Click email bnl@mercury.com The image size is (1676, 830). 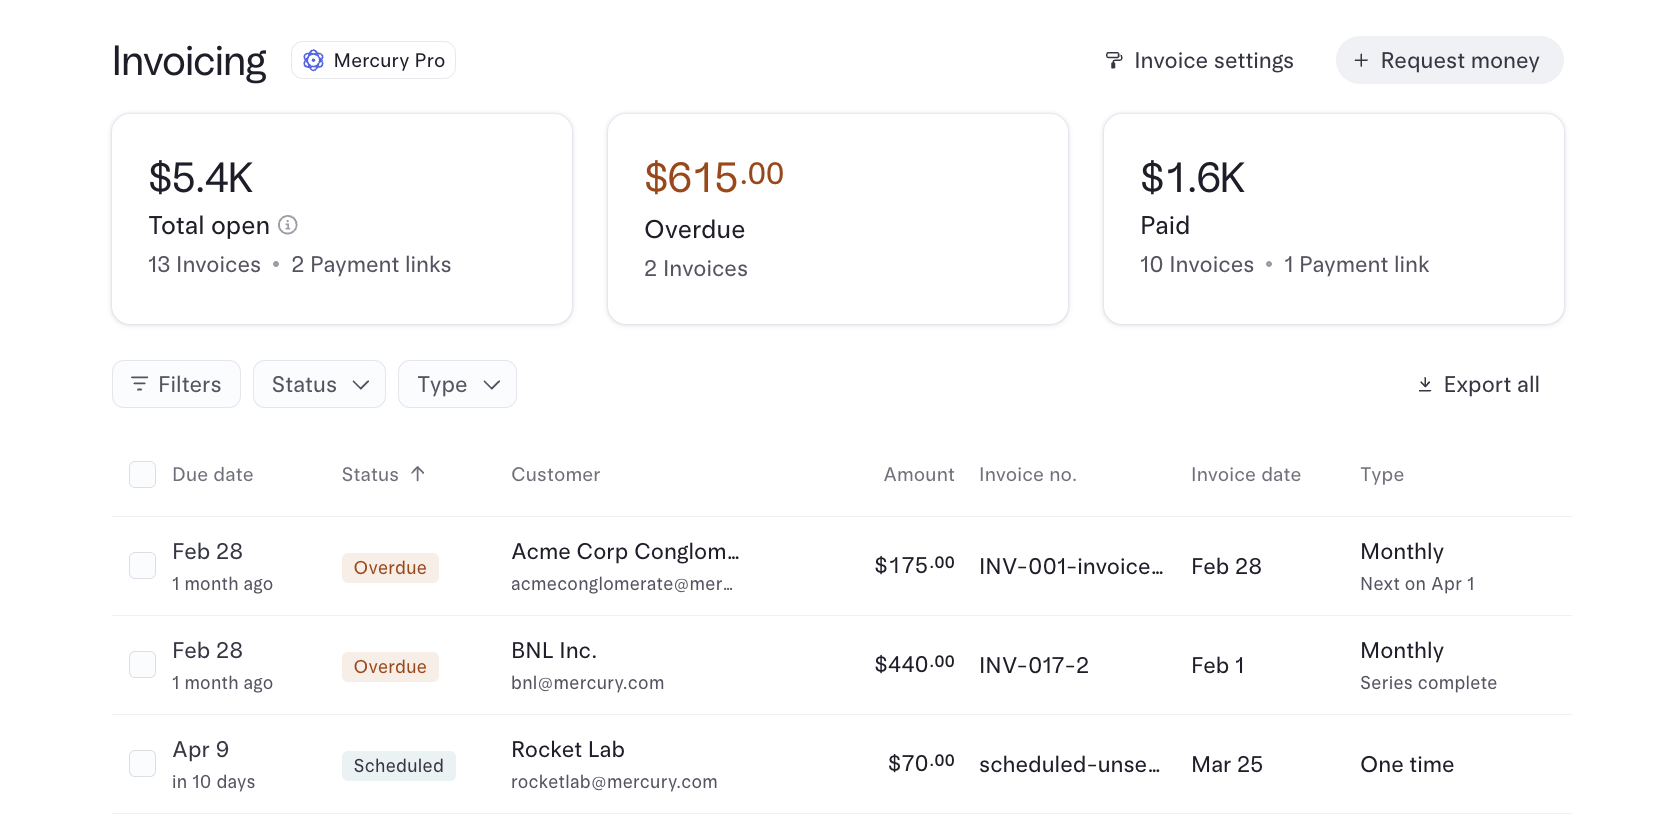(587, 683)
